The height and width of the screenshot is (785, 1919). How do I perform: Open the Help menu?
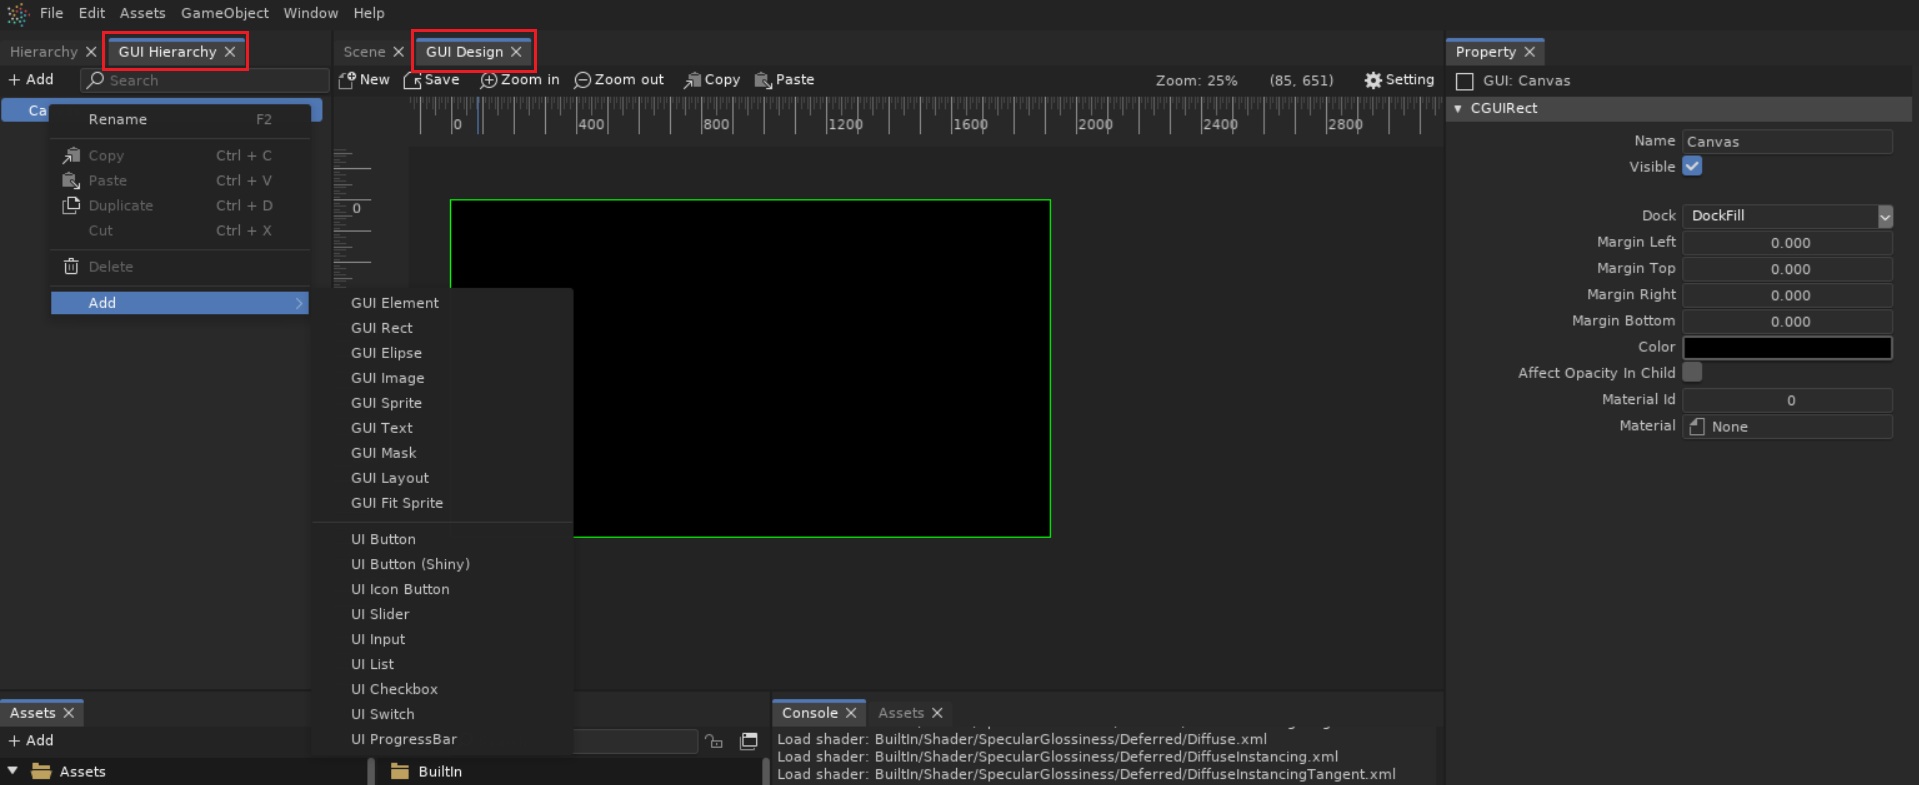(369, 13)
